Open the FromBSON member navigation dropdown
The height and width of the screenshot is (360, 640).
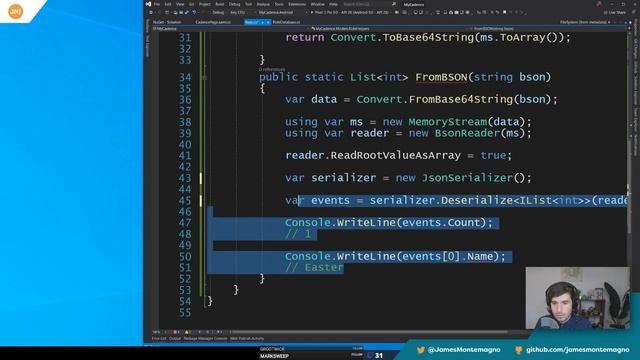click(x=547, y=29)
